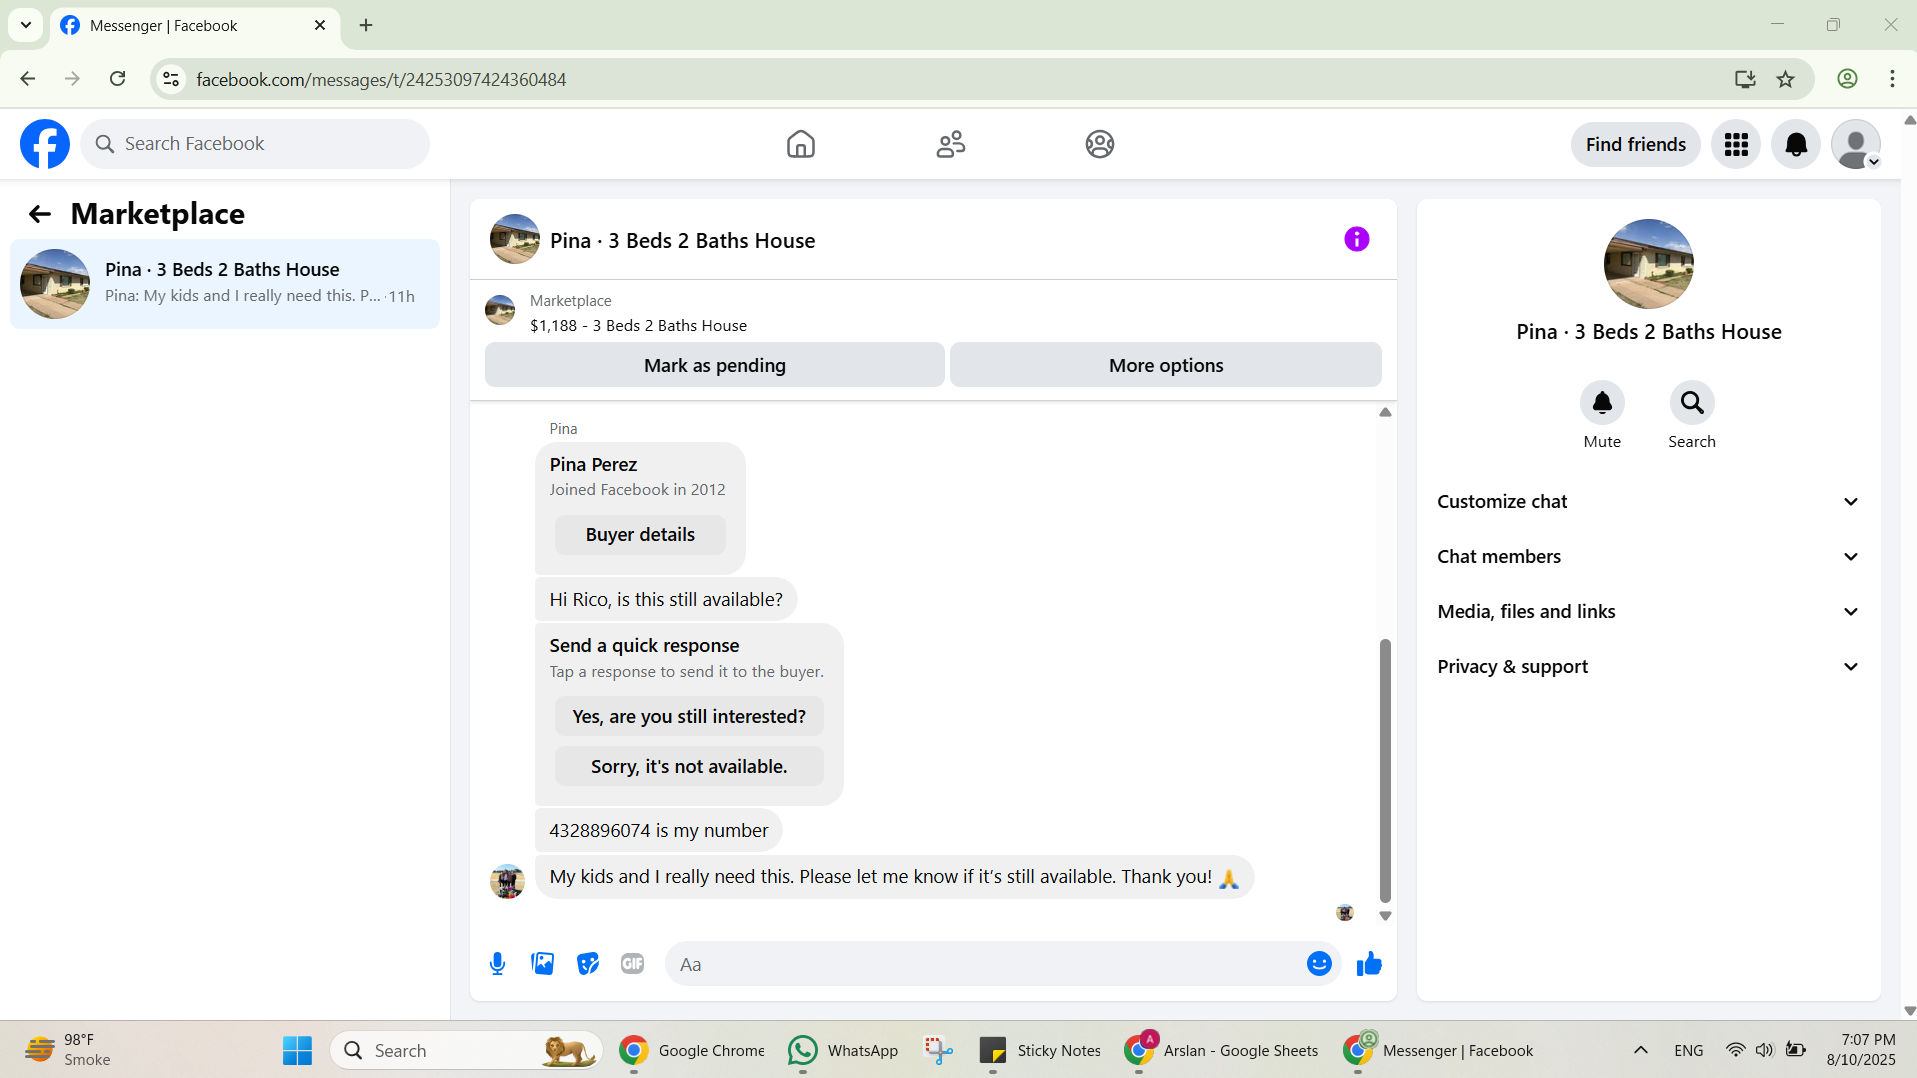
Task: Open the Groups icon in top navigation
Action: tap(1099, 144)
